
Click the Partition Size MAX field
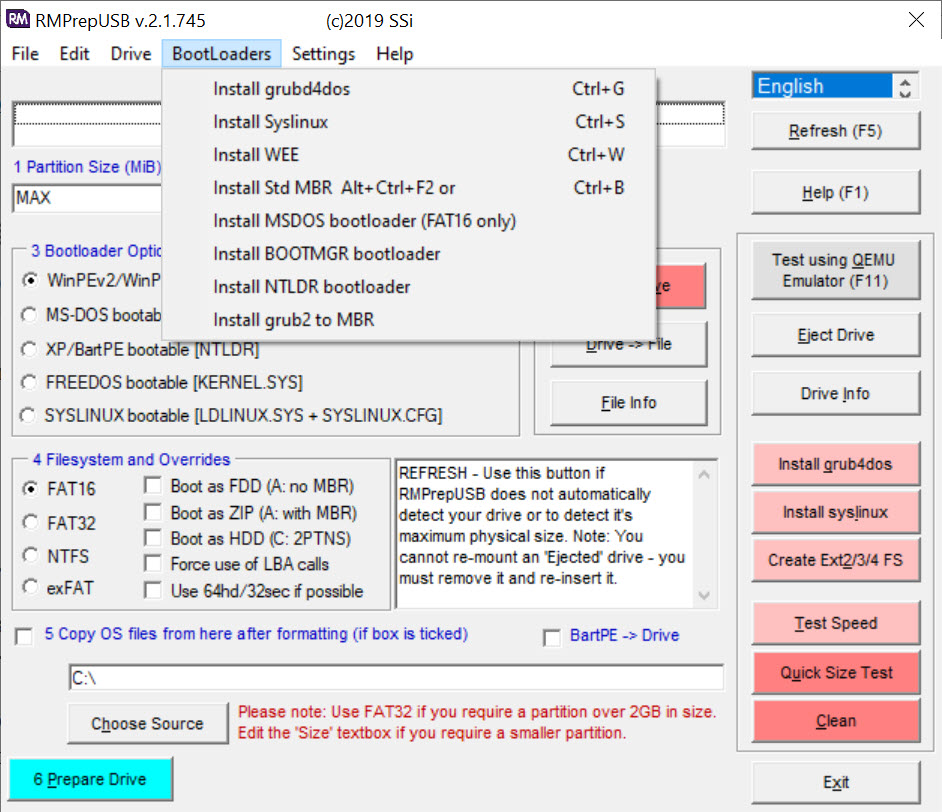87,198
